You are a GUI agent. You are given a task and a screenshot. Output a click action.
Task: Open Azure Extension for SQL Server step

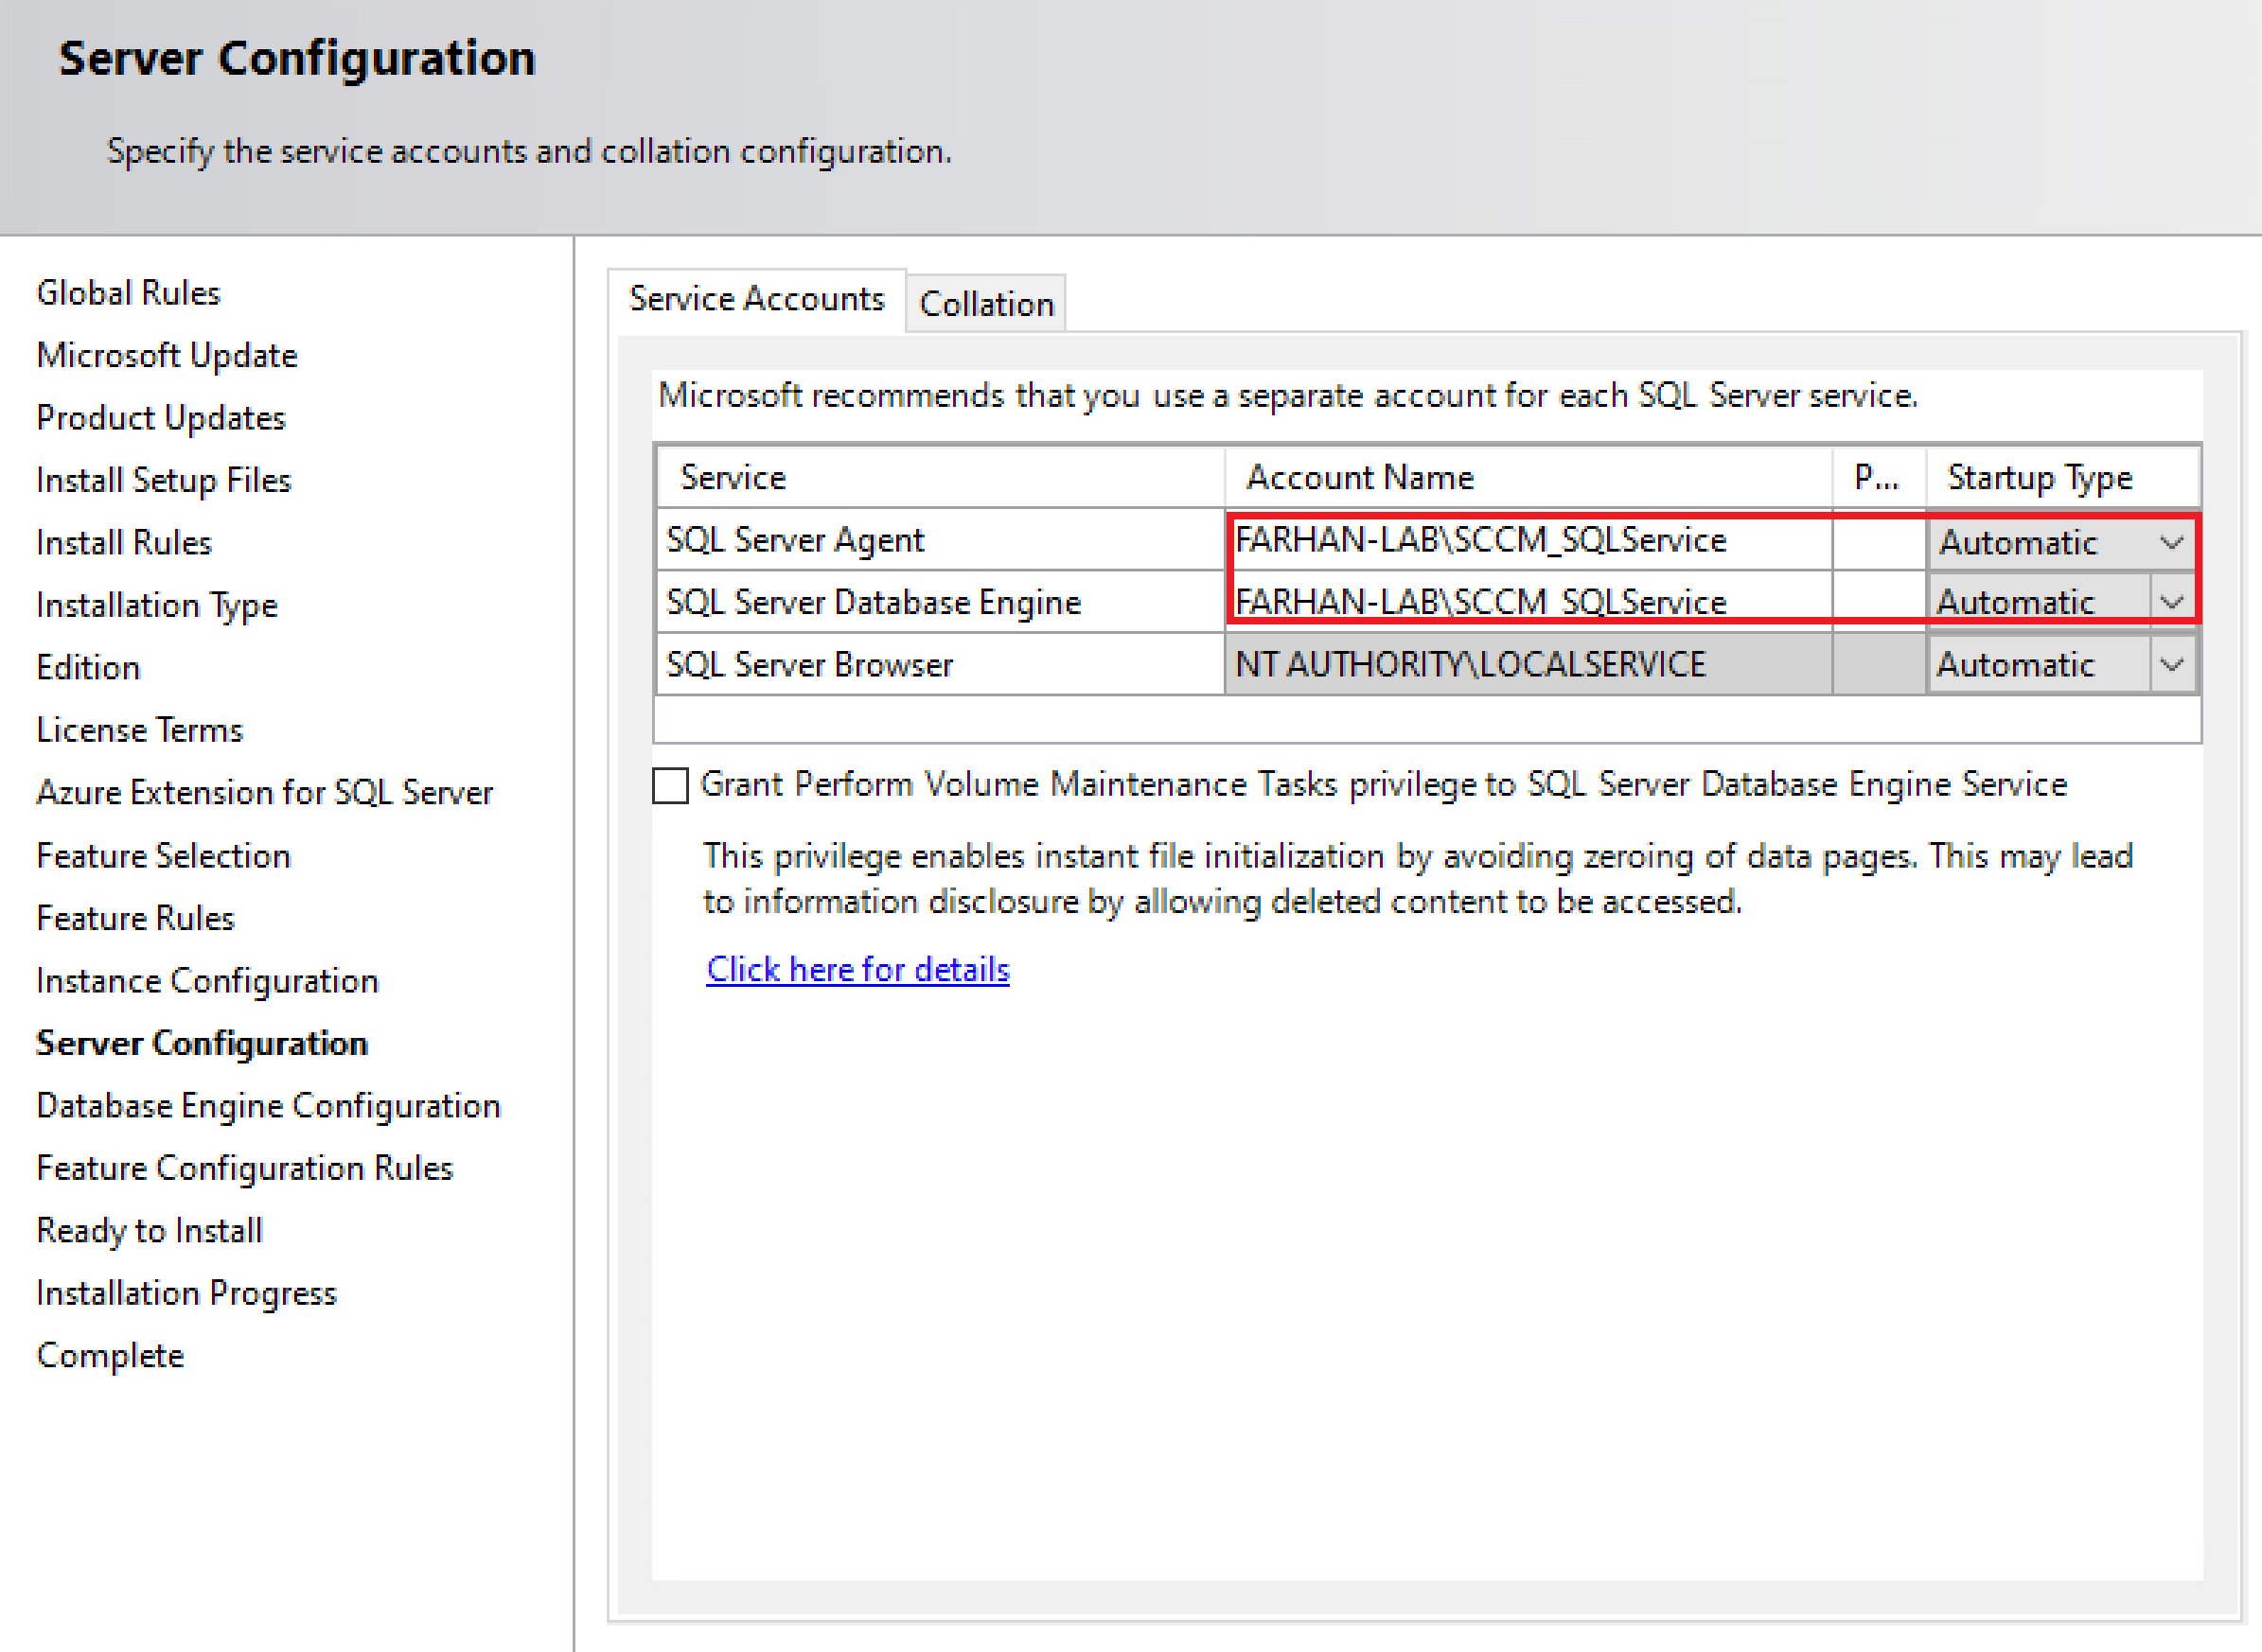[x=265, y=793]
